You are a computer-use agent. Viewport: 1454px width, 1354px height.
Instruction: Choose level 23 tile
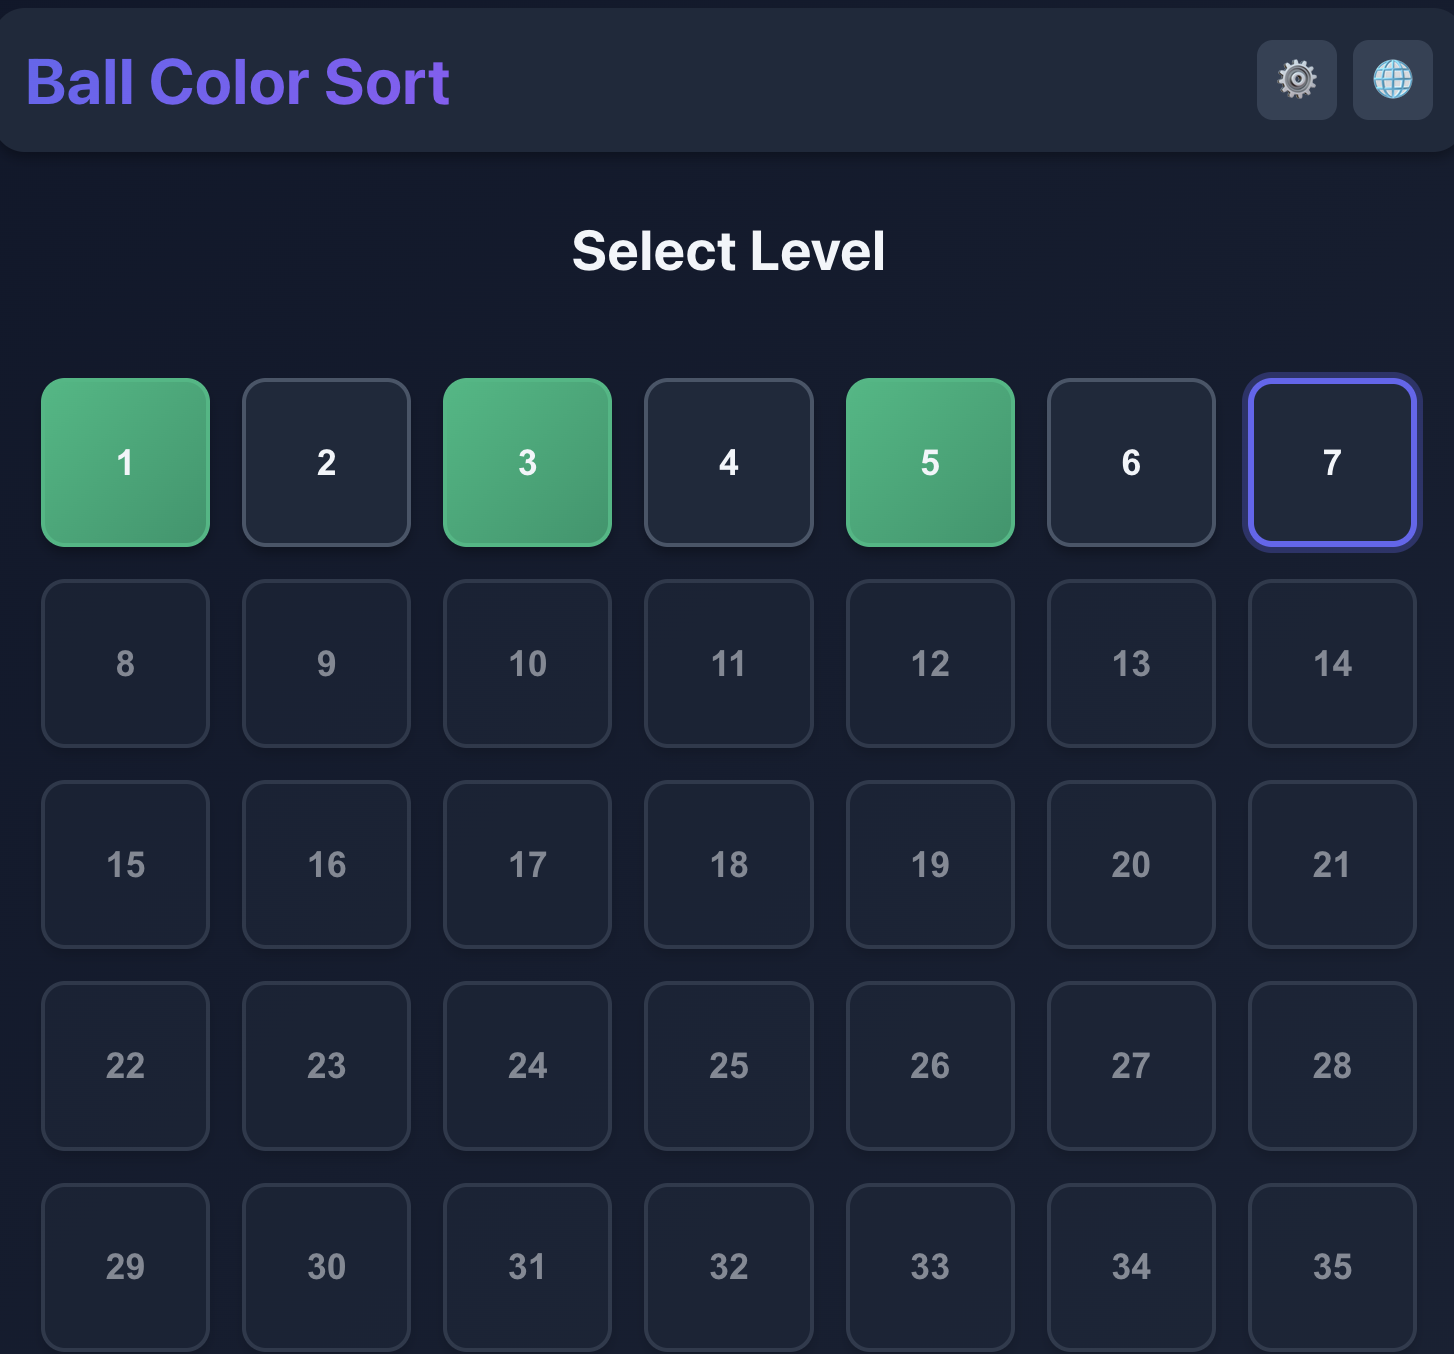(x=326, y=1065)
